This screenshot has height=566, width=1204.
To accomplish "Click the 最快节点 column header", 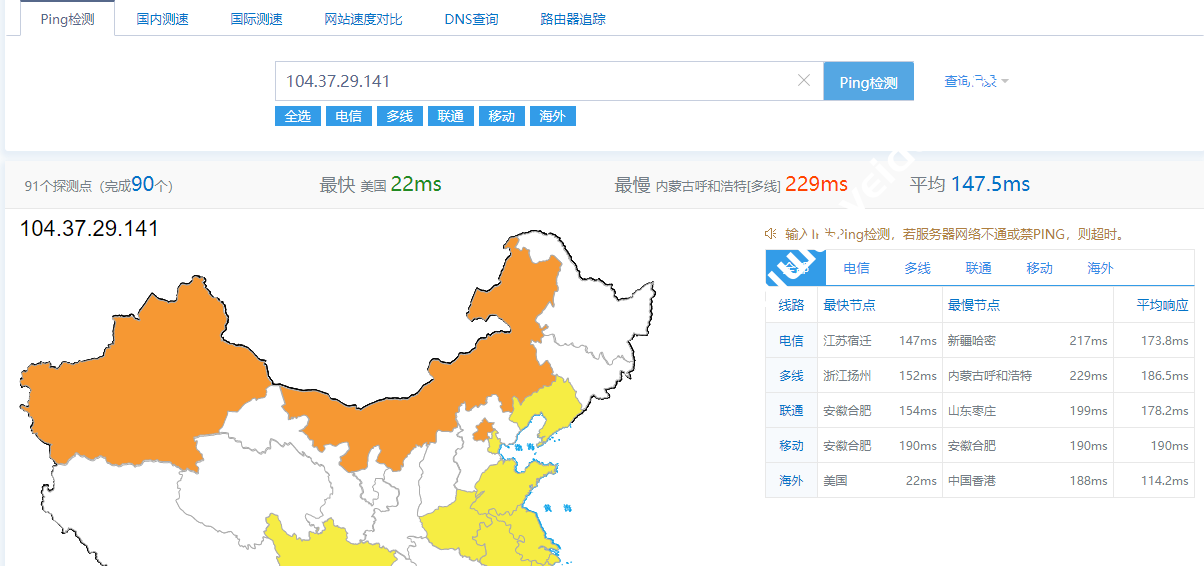I will 849,305.
